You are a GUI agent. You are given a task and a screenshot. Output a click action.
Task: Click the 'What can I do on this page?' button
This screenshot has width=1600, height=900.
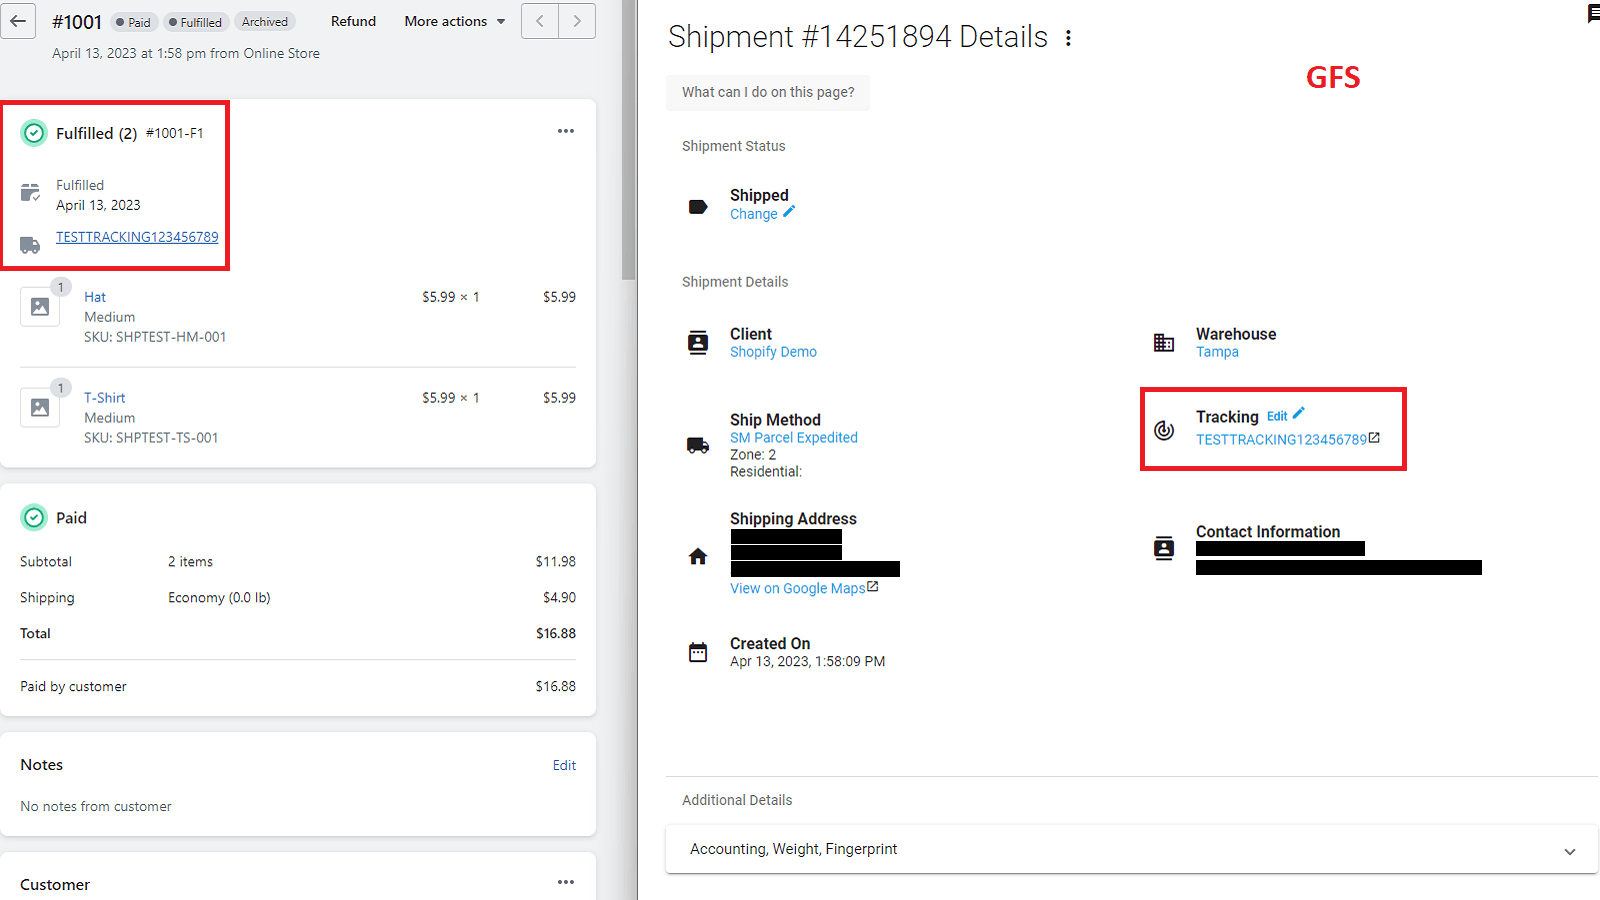click(x=767, y=92)
